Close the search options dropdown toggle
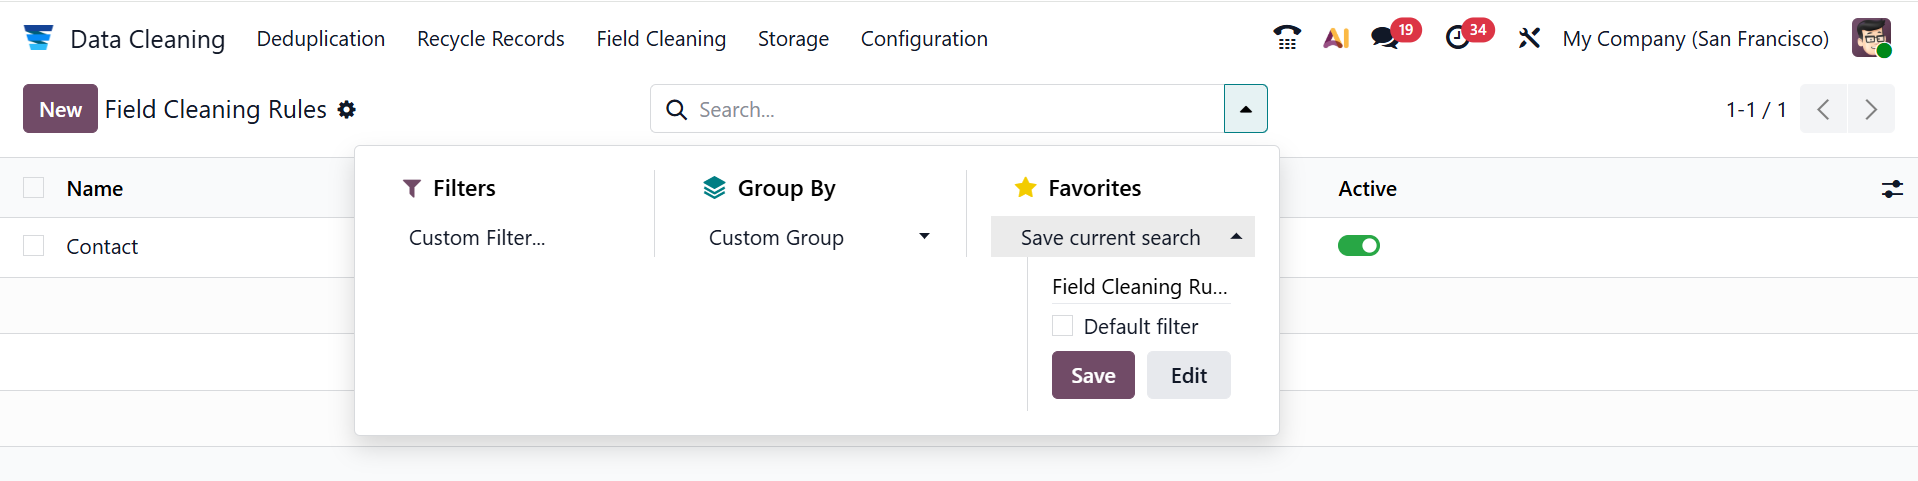This screenshot has width=1918, height=481. click(x=1245, y=109)
